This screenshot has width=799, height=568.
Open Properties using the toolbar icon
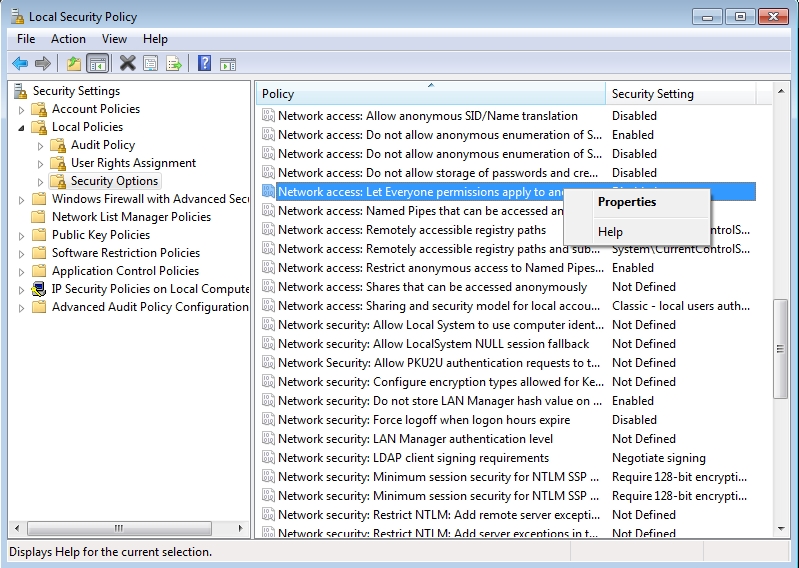point(151,64)
